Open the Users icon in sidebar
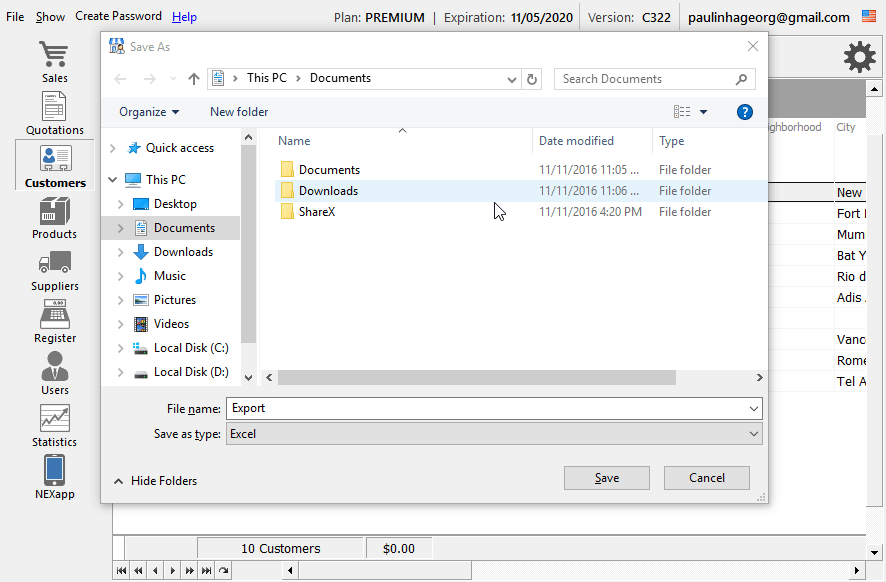This screenshot has width=886, height=582. pyautogui.click(x=54, y=367)
